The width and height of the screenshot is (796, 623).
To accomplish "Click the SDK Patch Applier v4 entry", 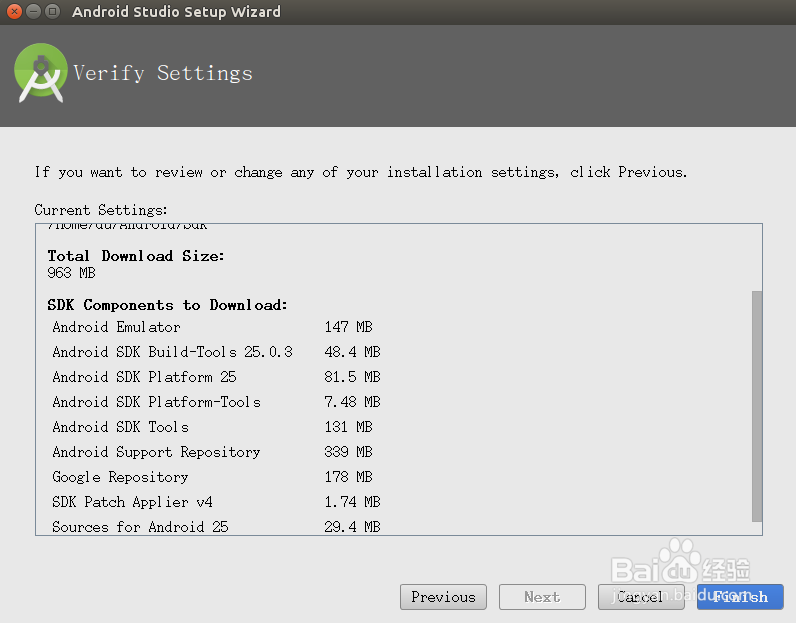I will coord(132,502).
